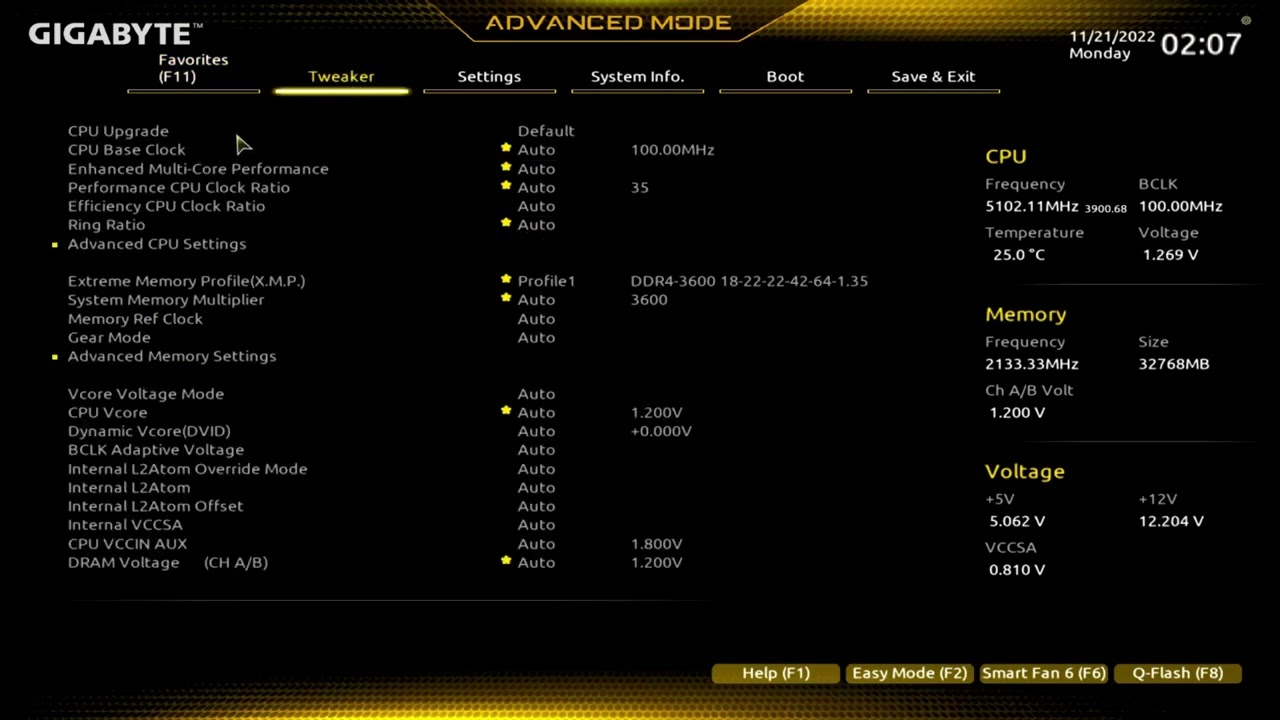Click the star next to System Memory Multiplier
The width and height of the screenshot is (1280, 720).
point(506,298)
